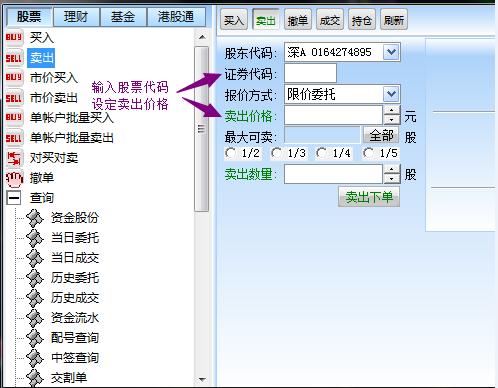This screenshot has width=498, height=388.
Task: Click the 卖出价格 input field
Action: coord(333,115)
